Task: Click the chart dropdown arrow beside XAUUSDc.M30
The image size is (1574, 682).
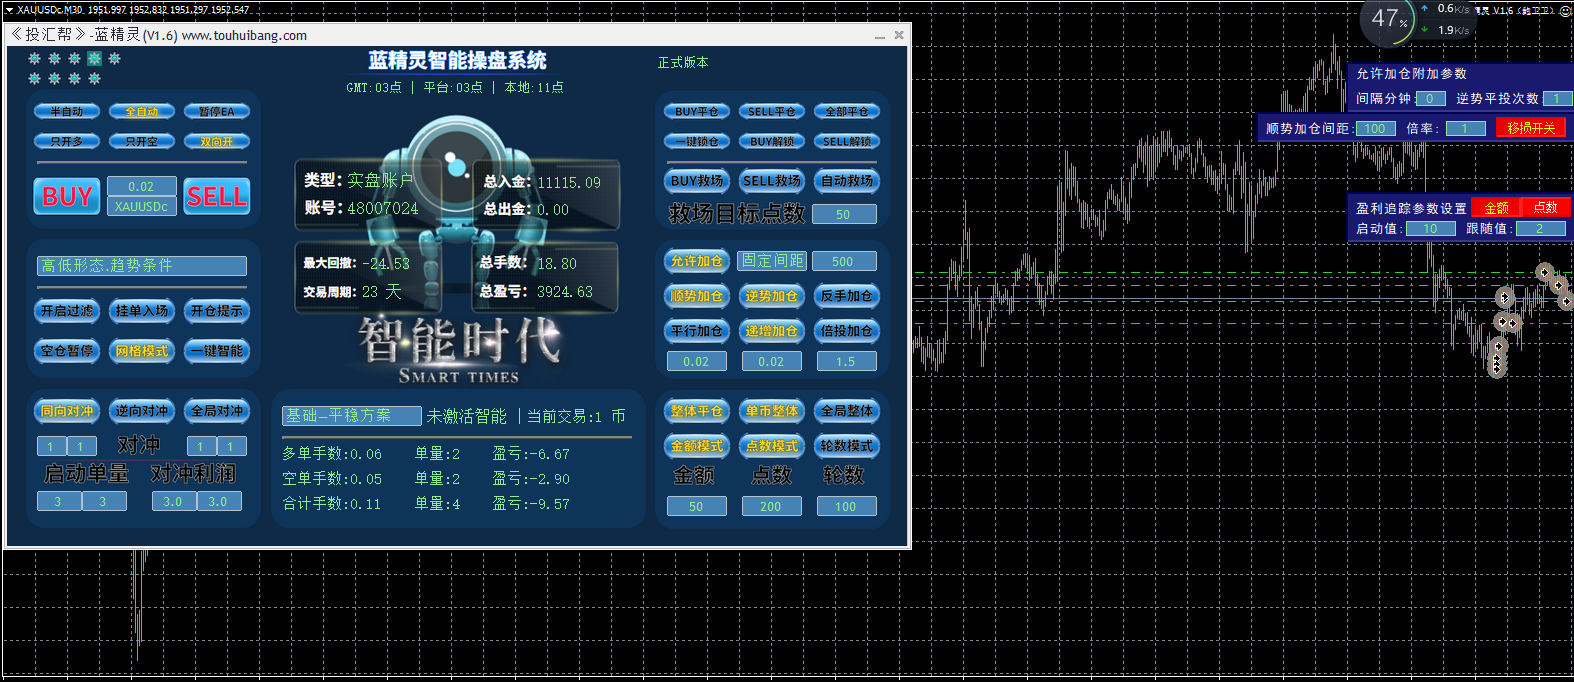Action: pos(9,9)
